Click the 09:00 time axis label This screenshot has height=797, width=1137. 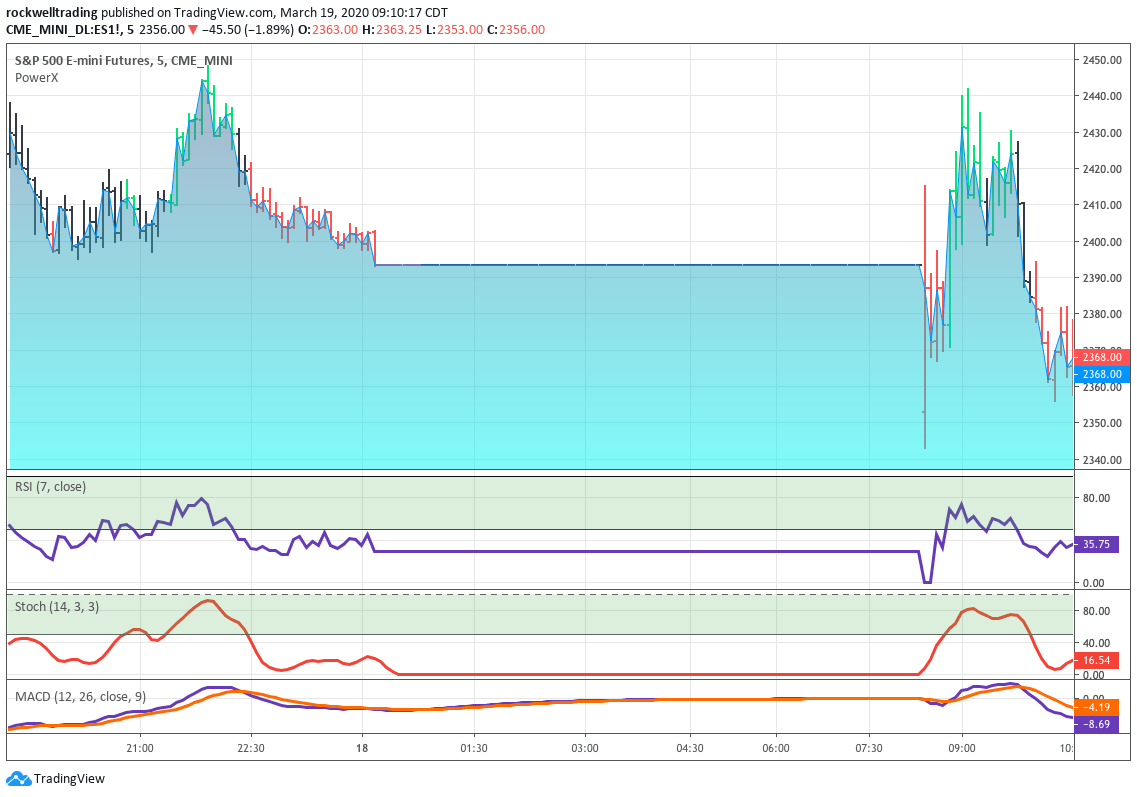click(962, 748)
